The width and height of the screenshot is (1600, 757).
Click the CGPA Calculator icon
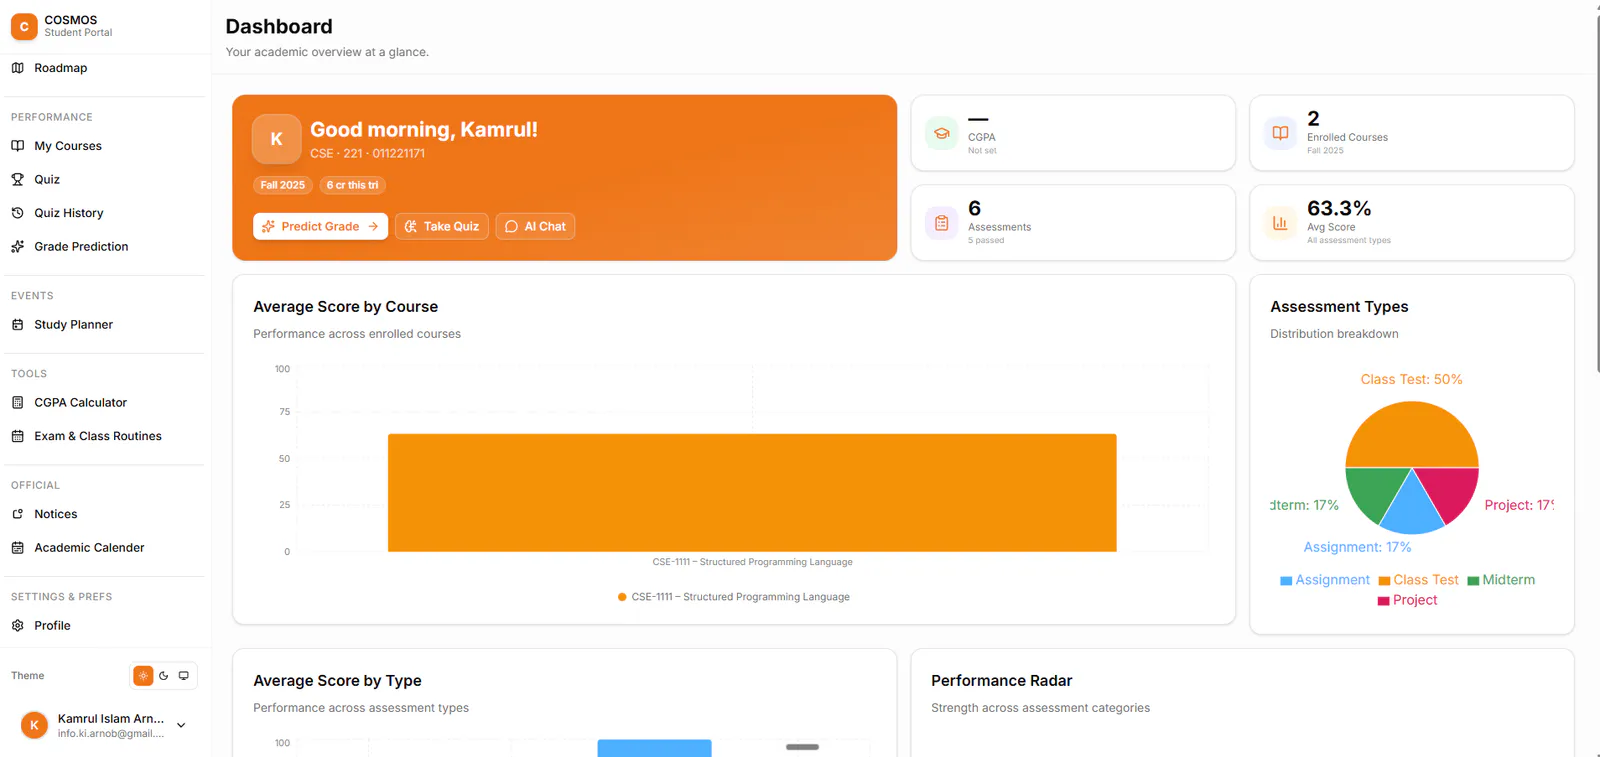click(x=17, y=402)
